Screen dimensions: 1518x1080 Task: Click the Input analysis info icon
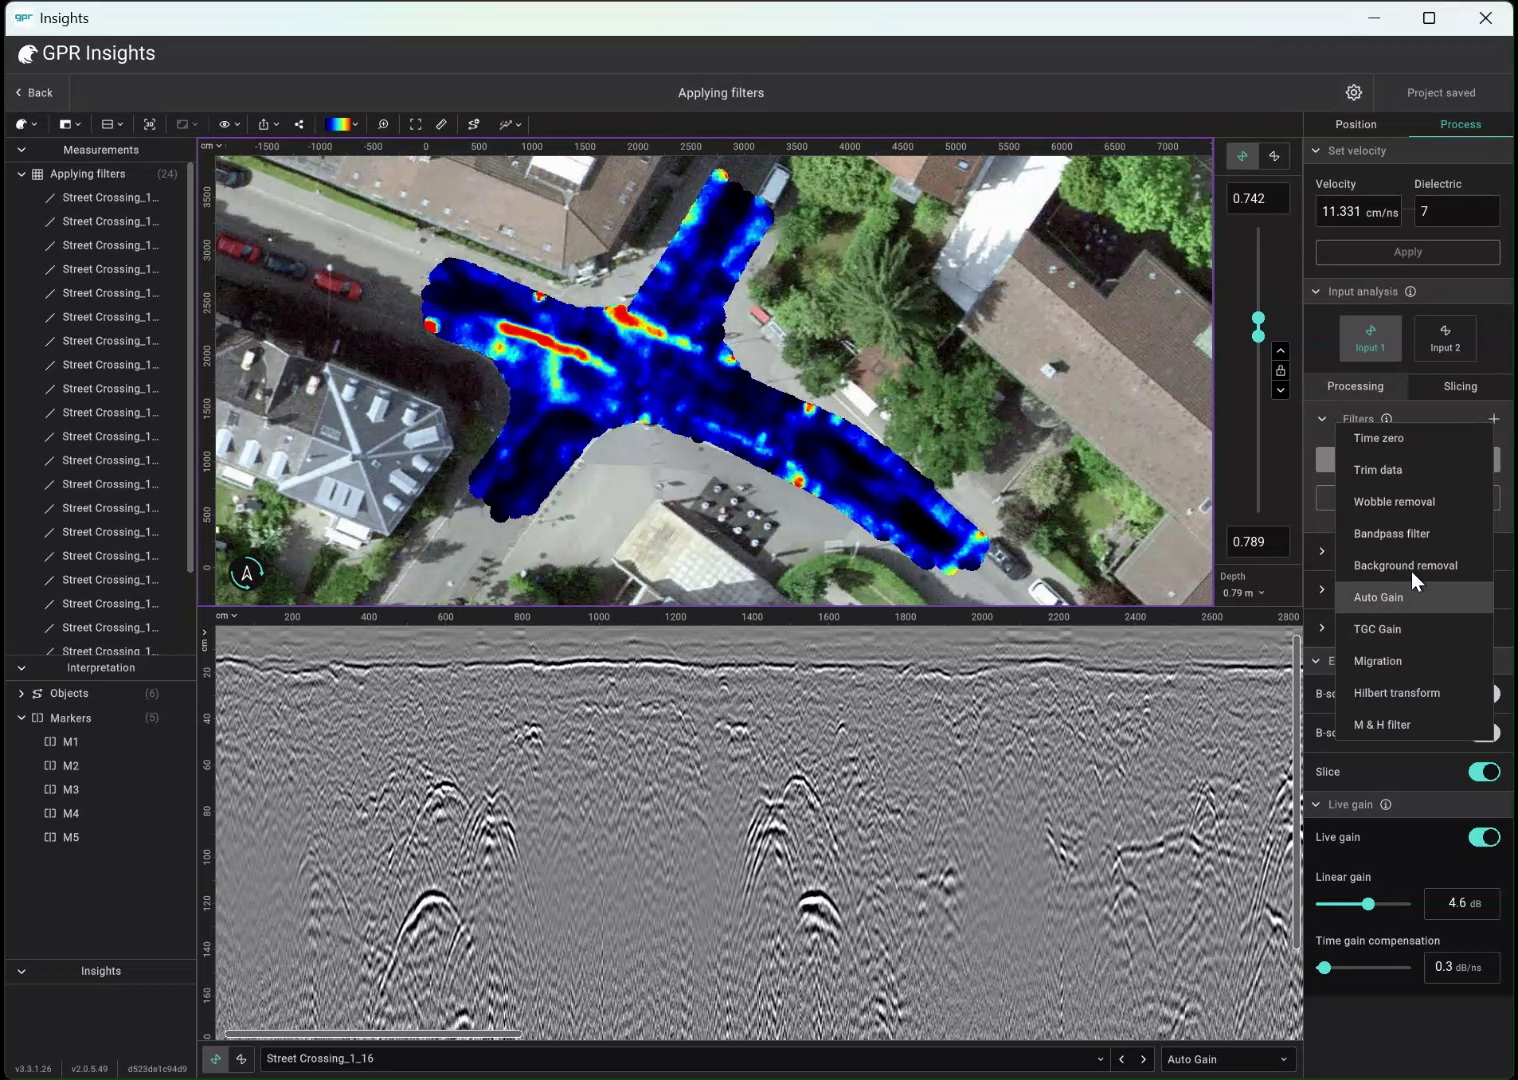[x=1411, y=291]
